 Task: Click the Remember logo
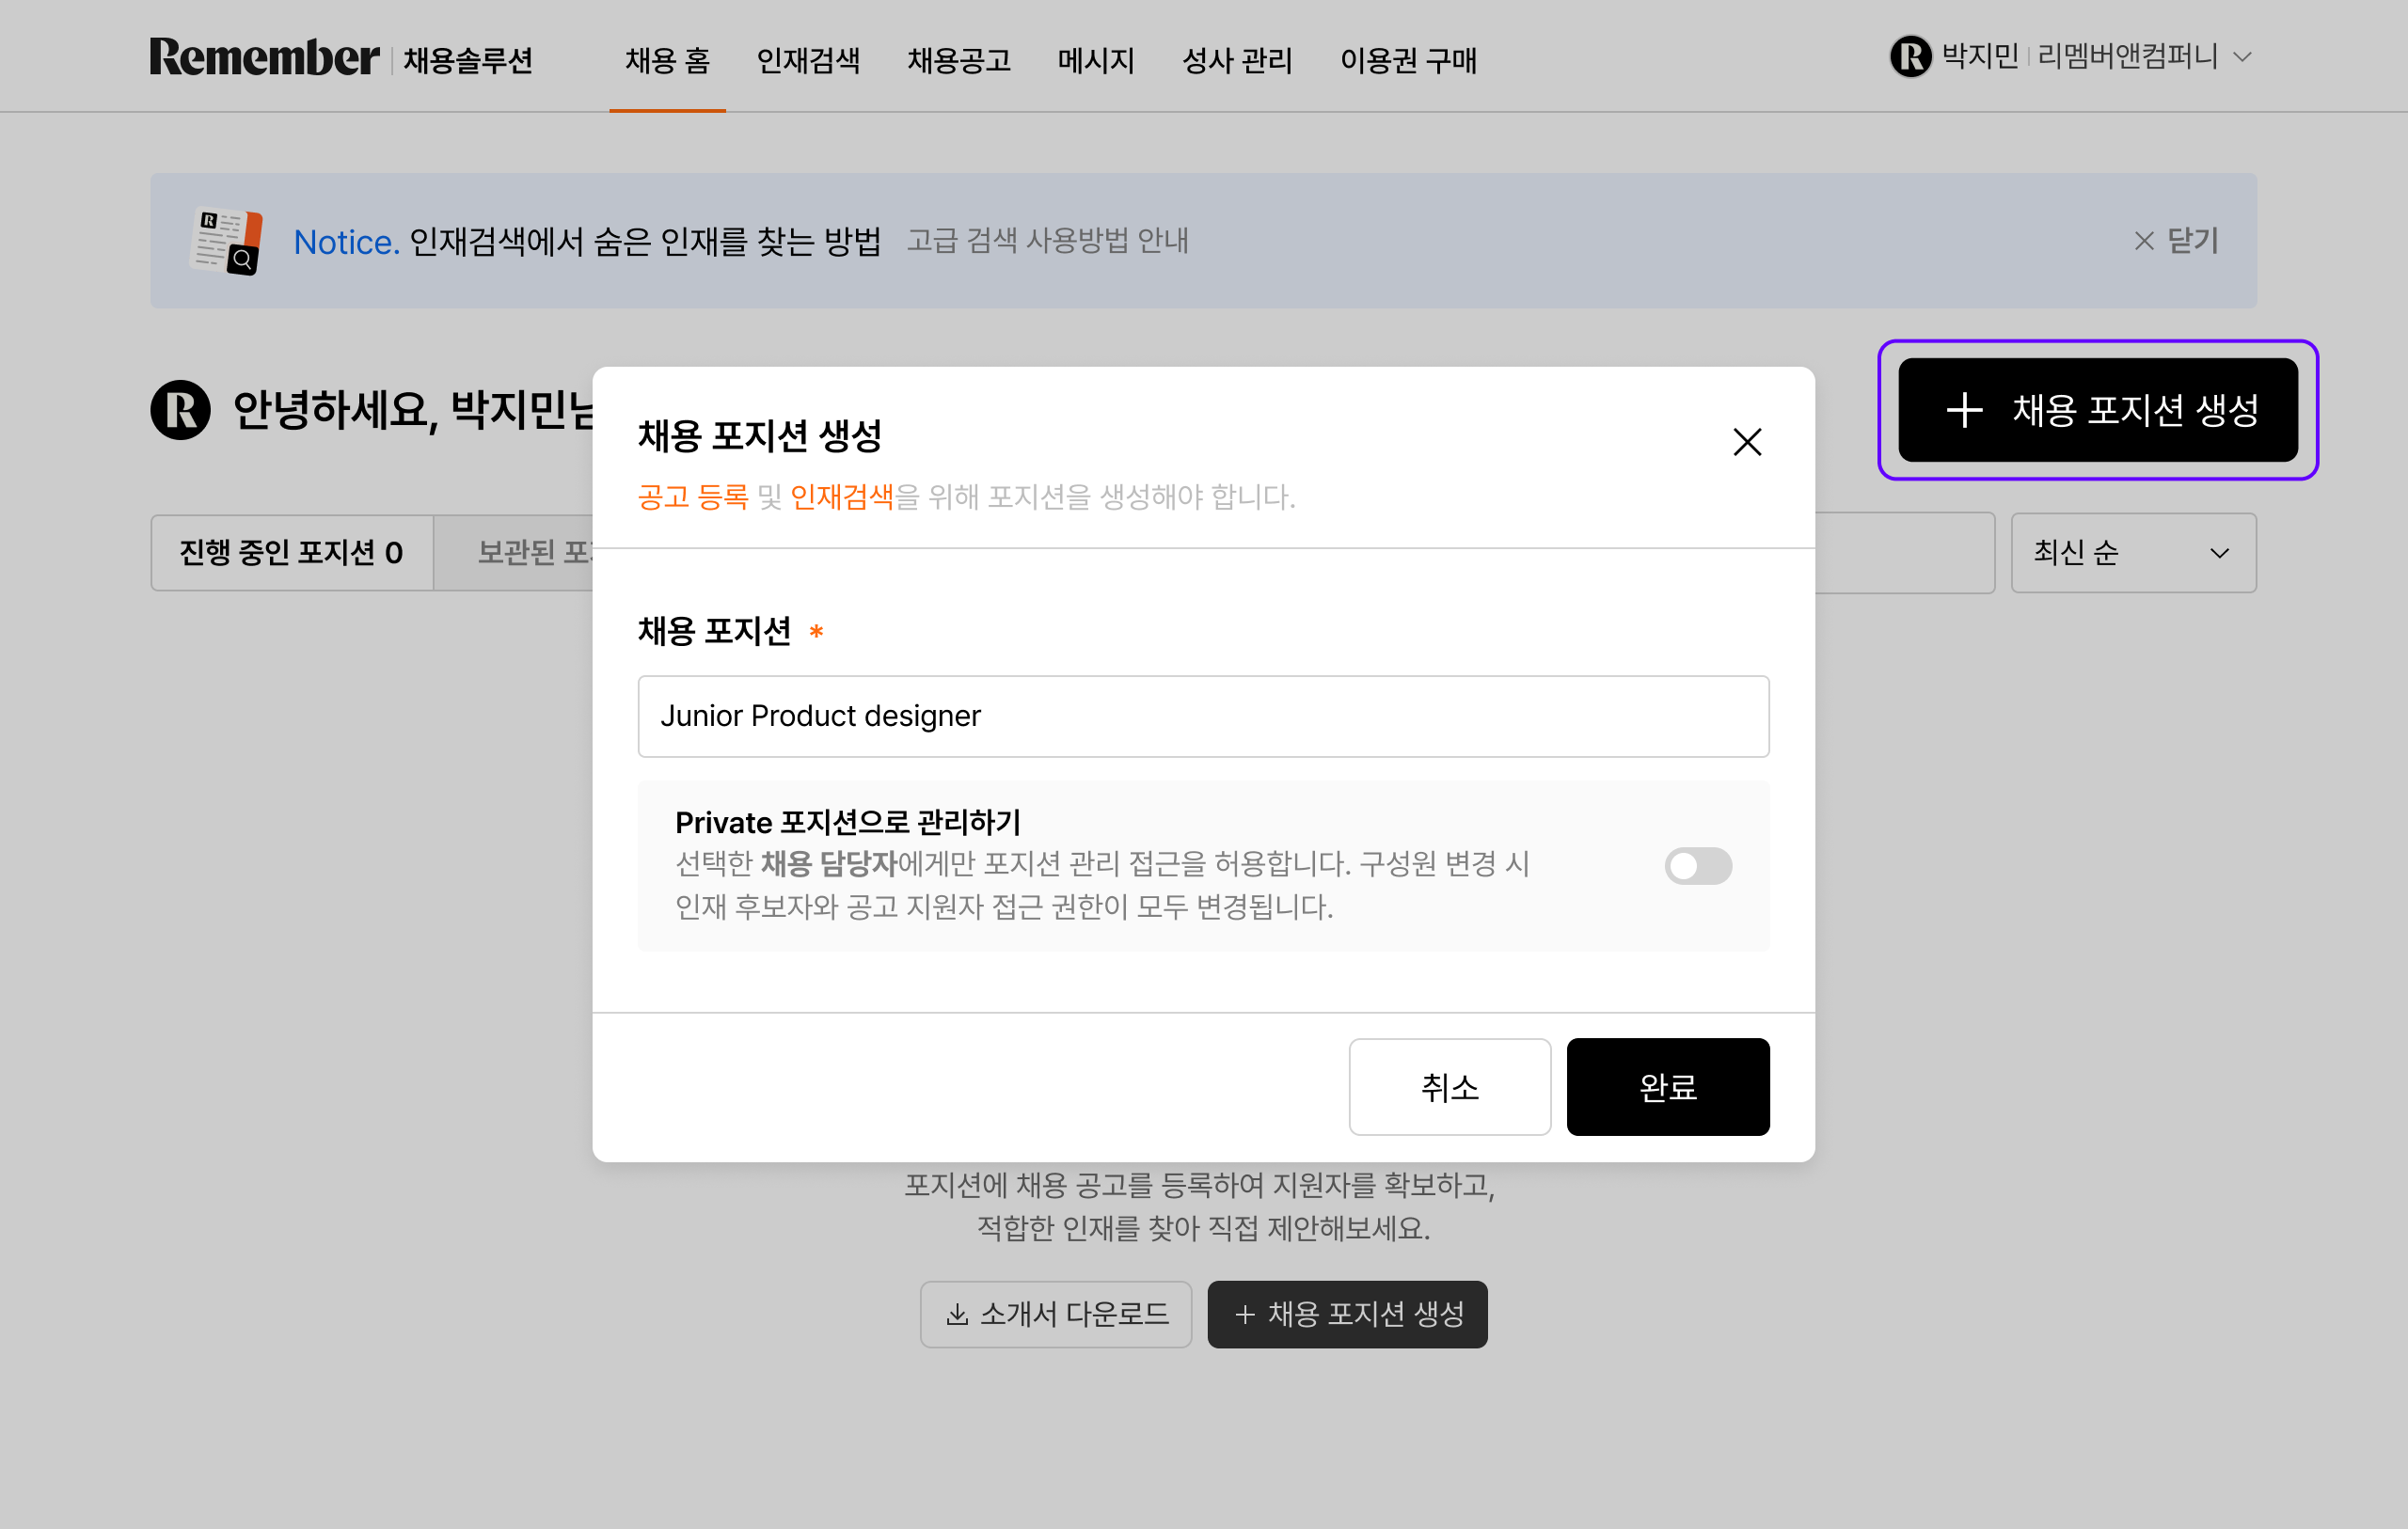[264, 58]
